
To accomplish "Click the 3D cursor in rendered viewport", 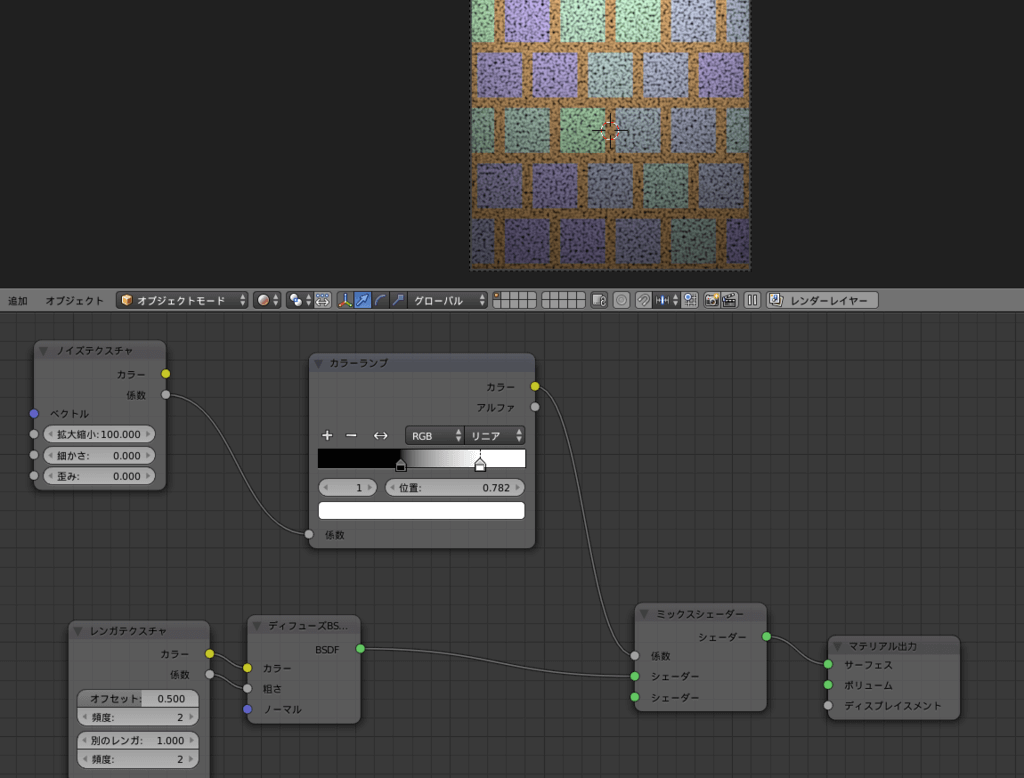I will click(x=610, y=131).
